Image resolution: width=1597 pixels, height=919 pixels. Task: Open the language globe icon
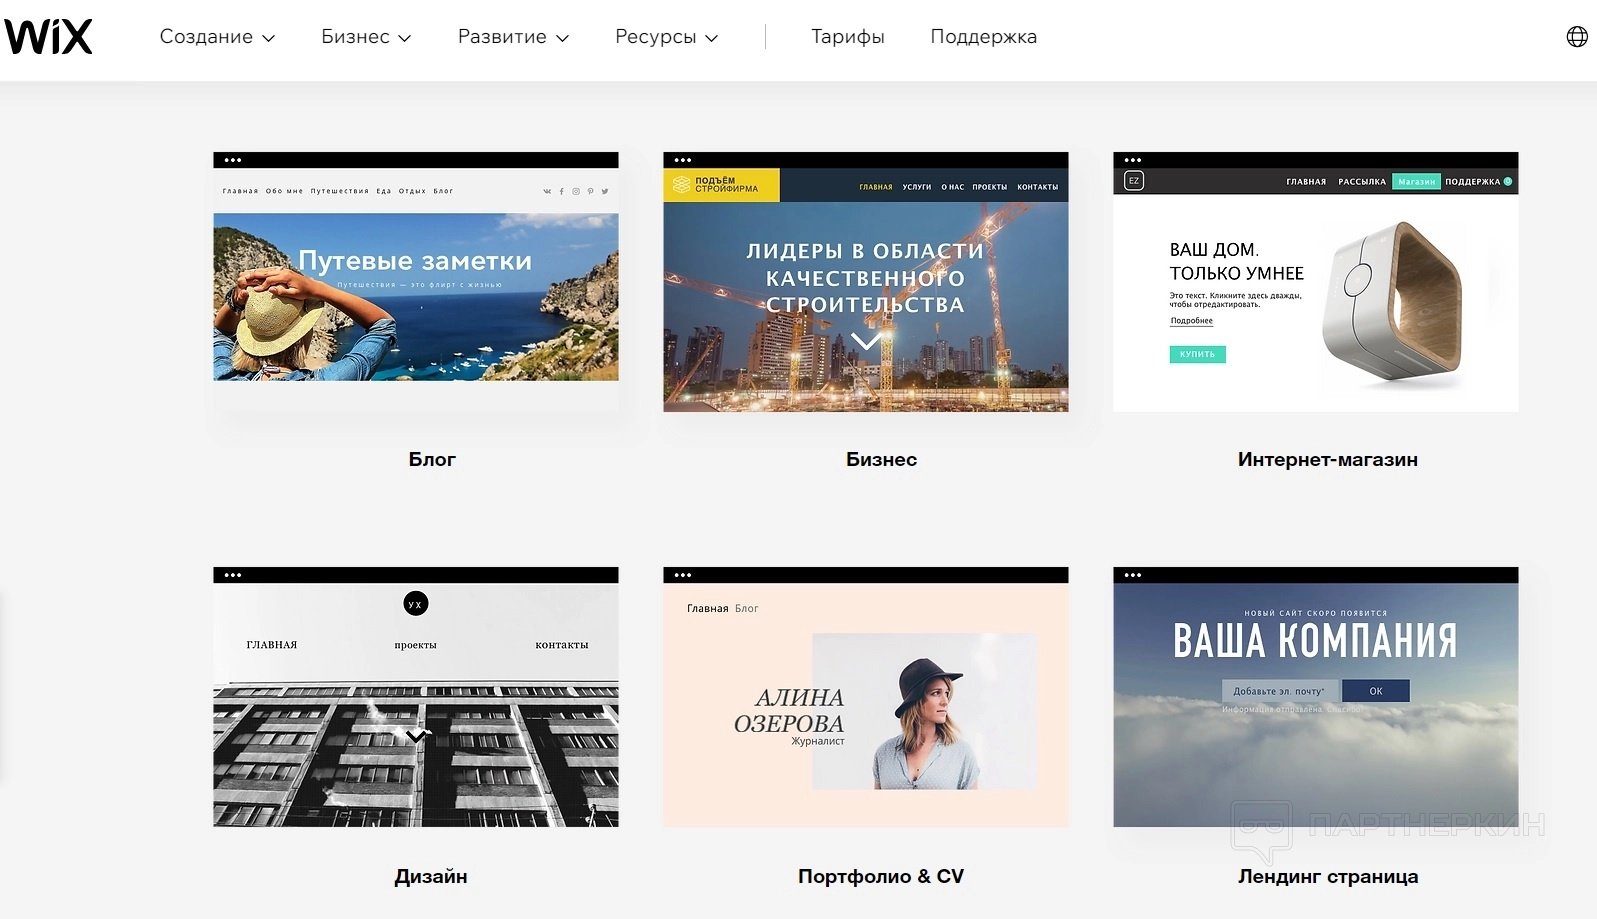coord(1577,37)
